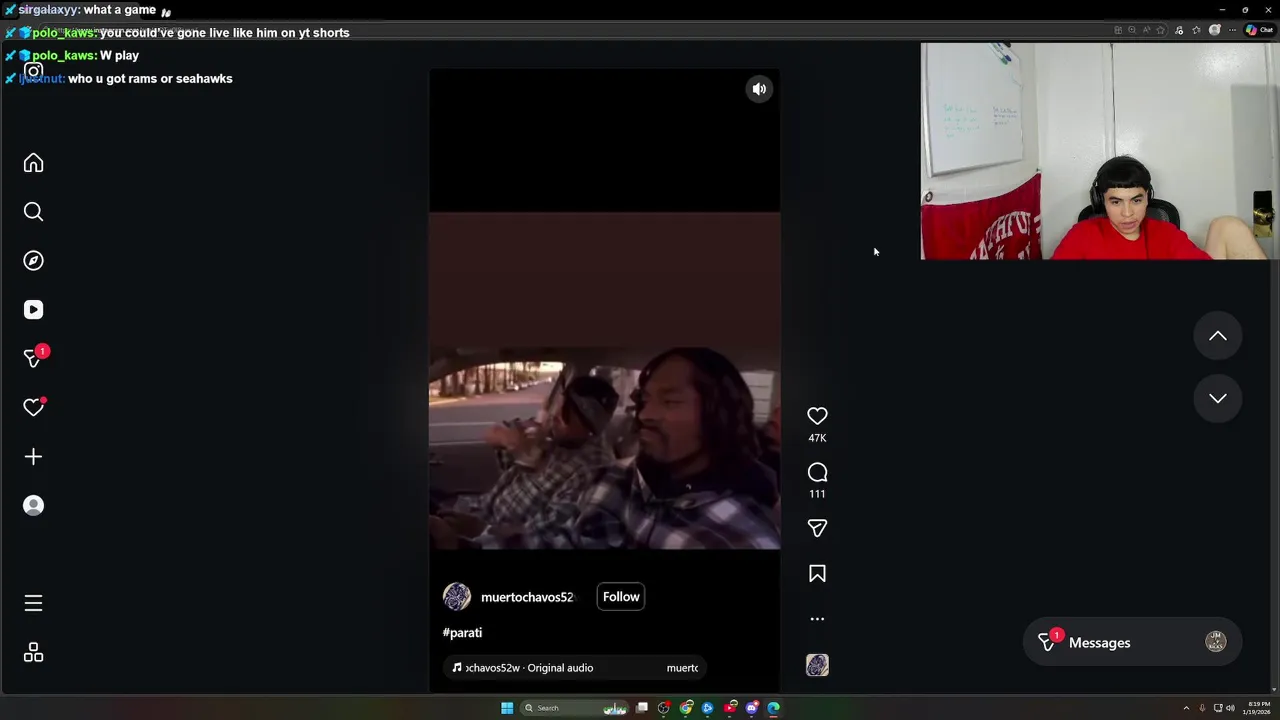Add page to favorites star
The image size is (1280, 720).
(x=1160, y=30)
